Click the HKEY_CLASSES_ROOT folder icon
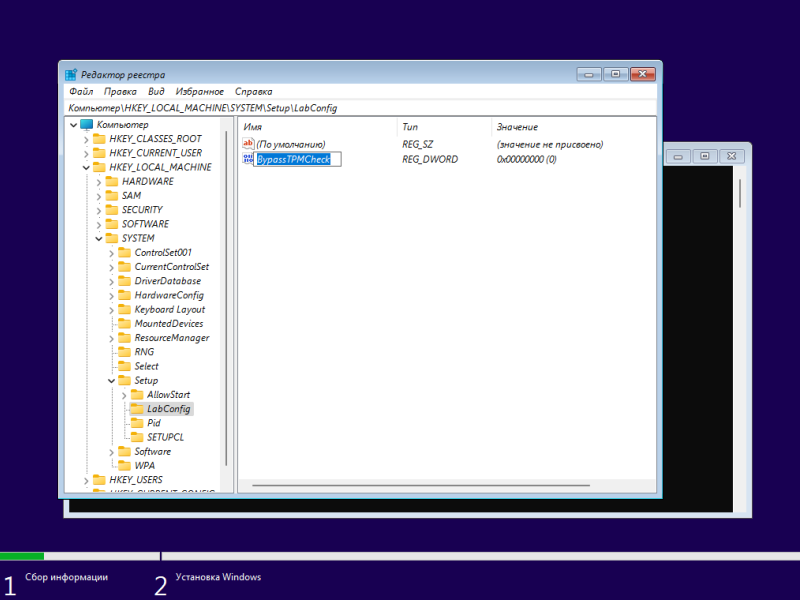Viewport: 800px width, 600px height. (x=99, y=139)
